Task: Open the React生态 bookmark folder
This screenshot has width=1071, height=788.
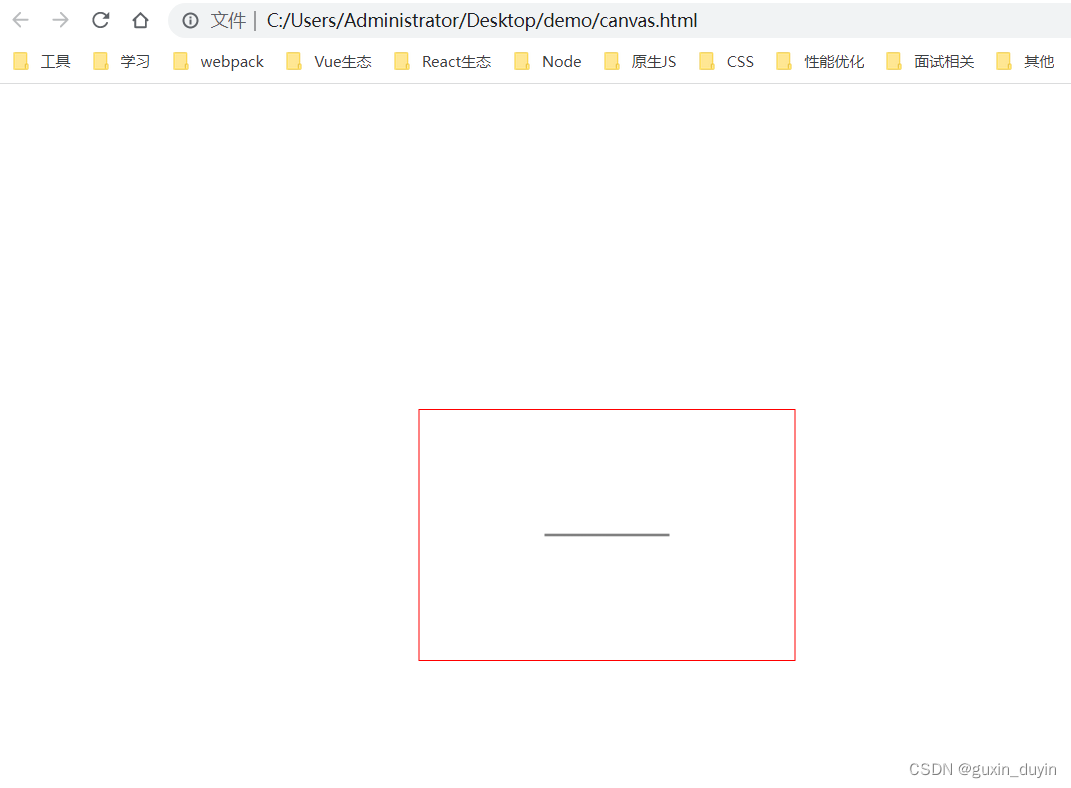Action: 443,61
